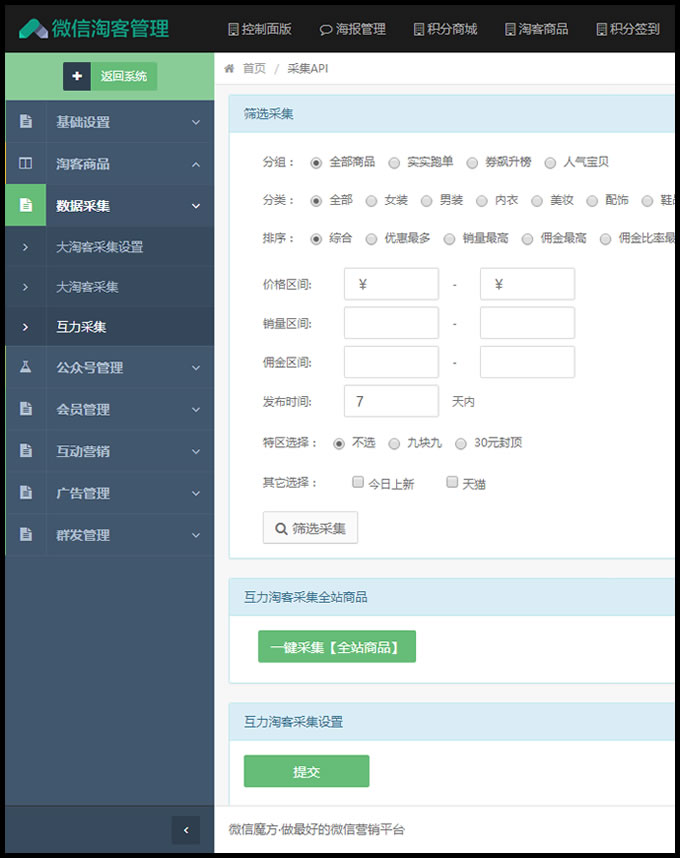Screen dimensions: 680x858
Task: Click the arrow icon before 大淘客采集设置
Action: pos(26,247)
